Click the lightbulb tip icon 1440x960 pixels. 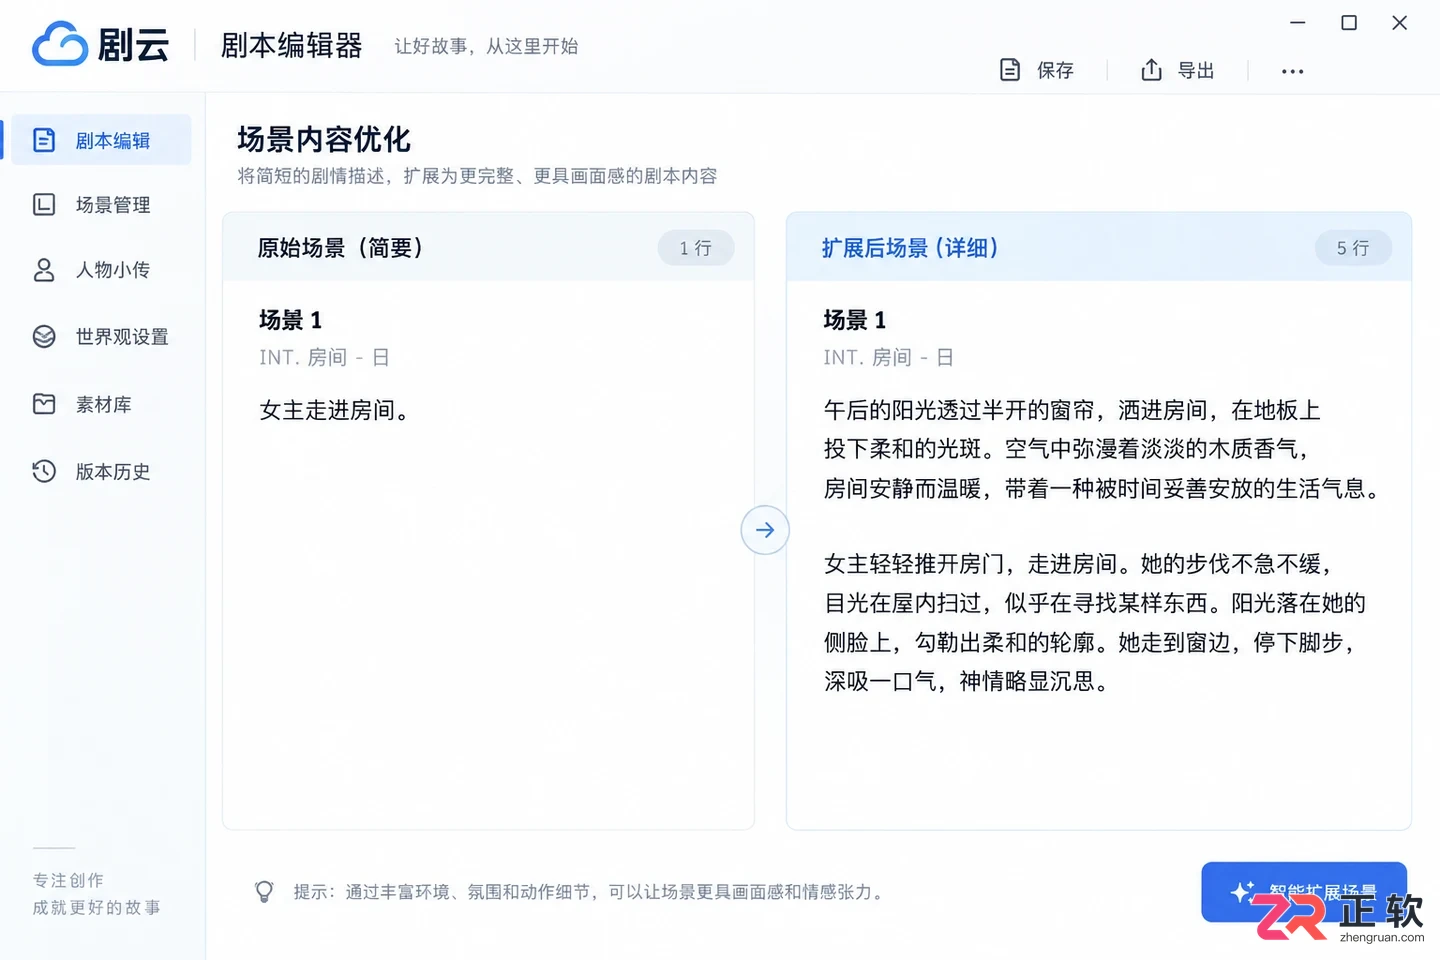pyautogui.click(x=264, y=891)
